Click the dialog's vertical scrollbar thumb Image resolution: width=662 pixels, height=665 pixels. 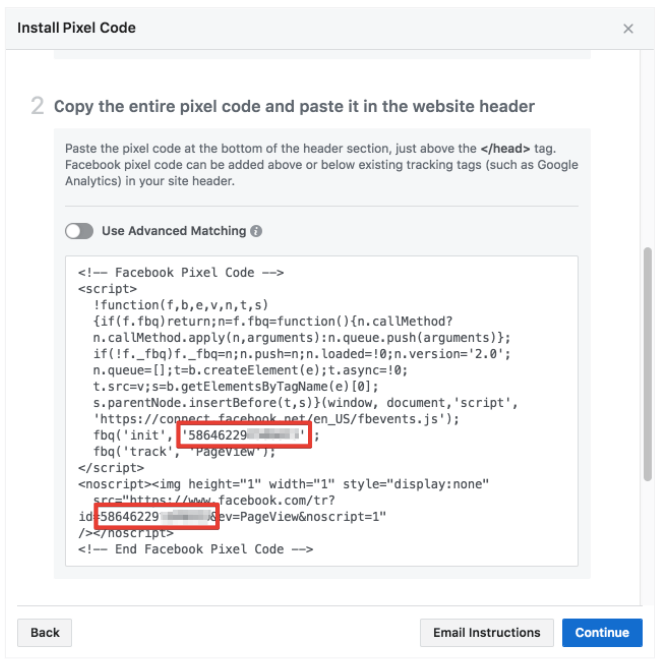click(x=647, y=364)
